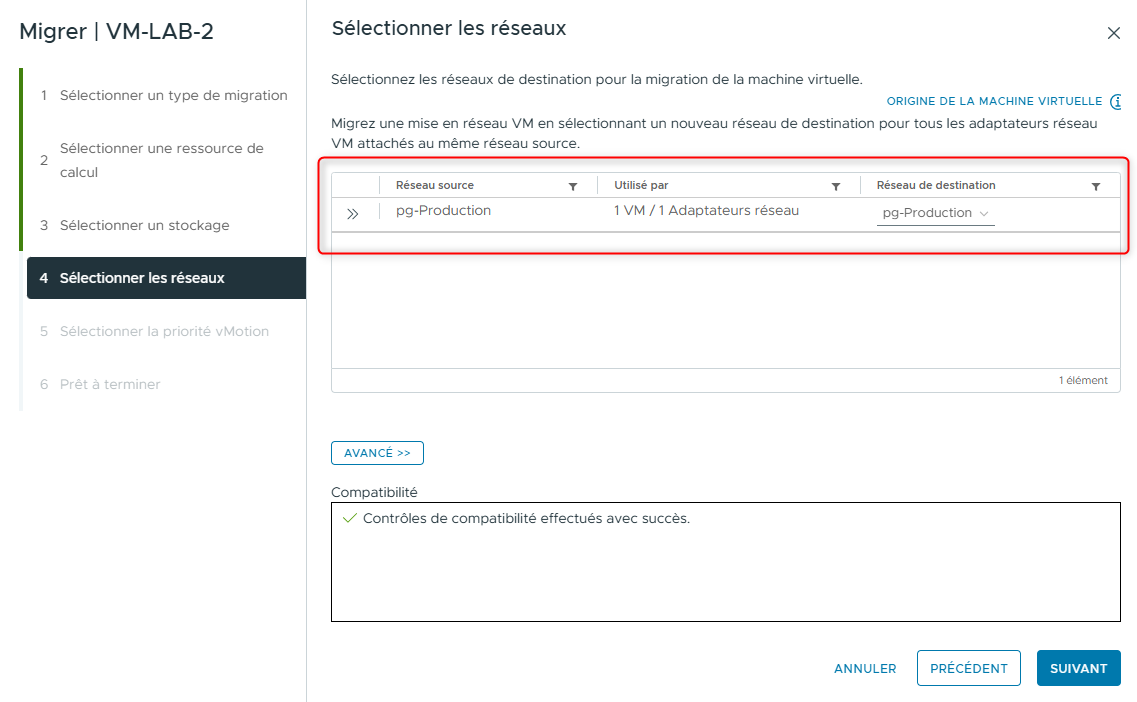Click SUIVANT to proceed to vMotion priority
The image size is (1137, 702).
[1078, 668]
